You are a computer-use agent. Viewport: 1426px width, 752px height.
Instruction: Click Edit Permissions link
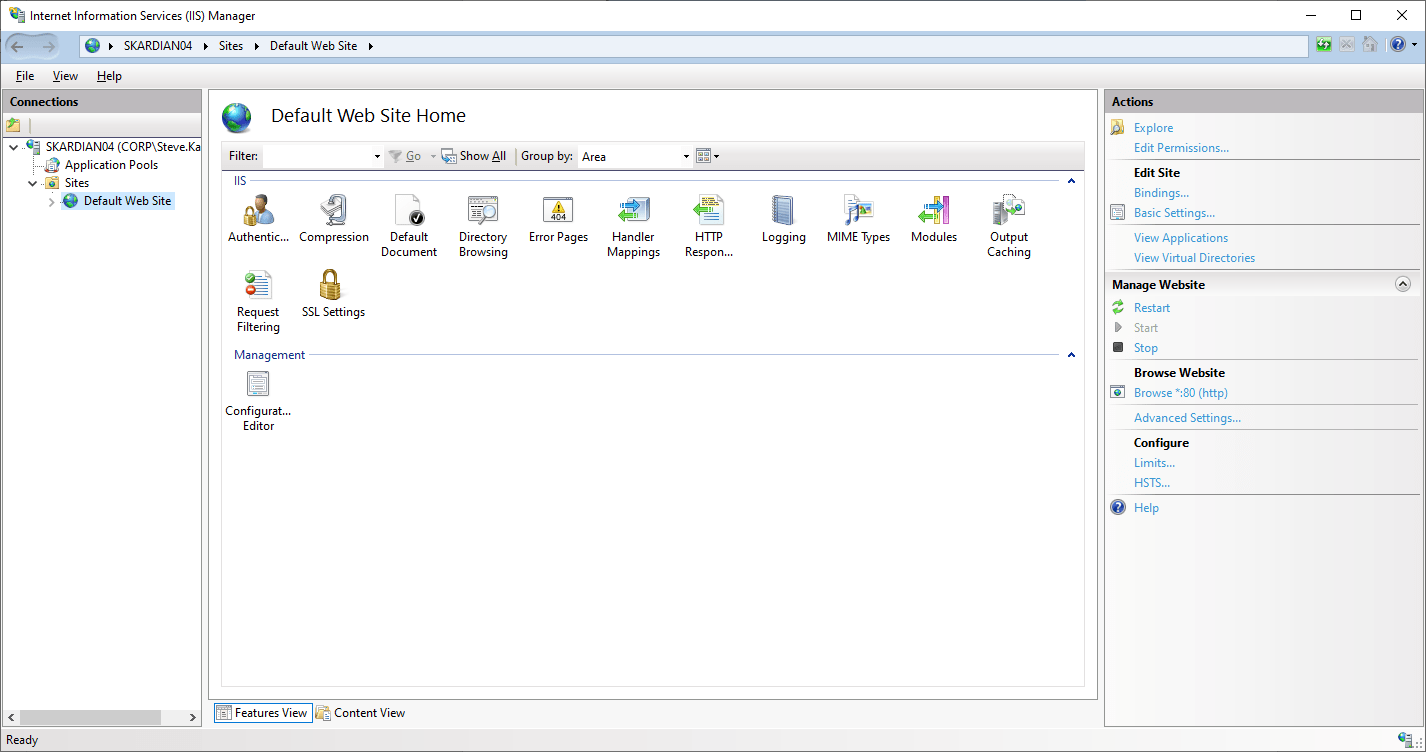click(1181, 148)
